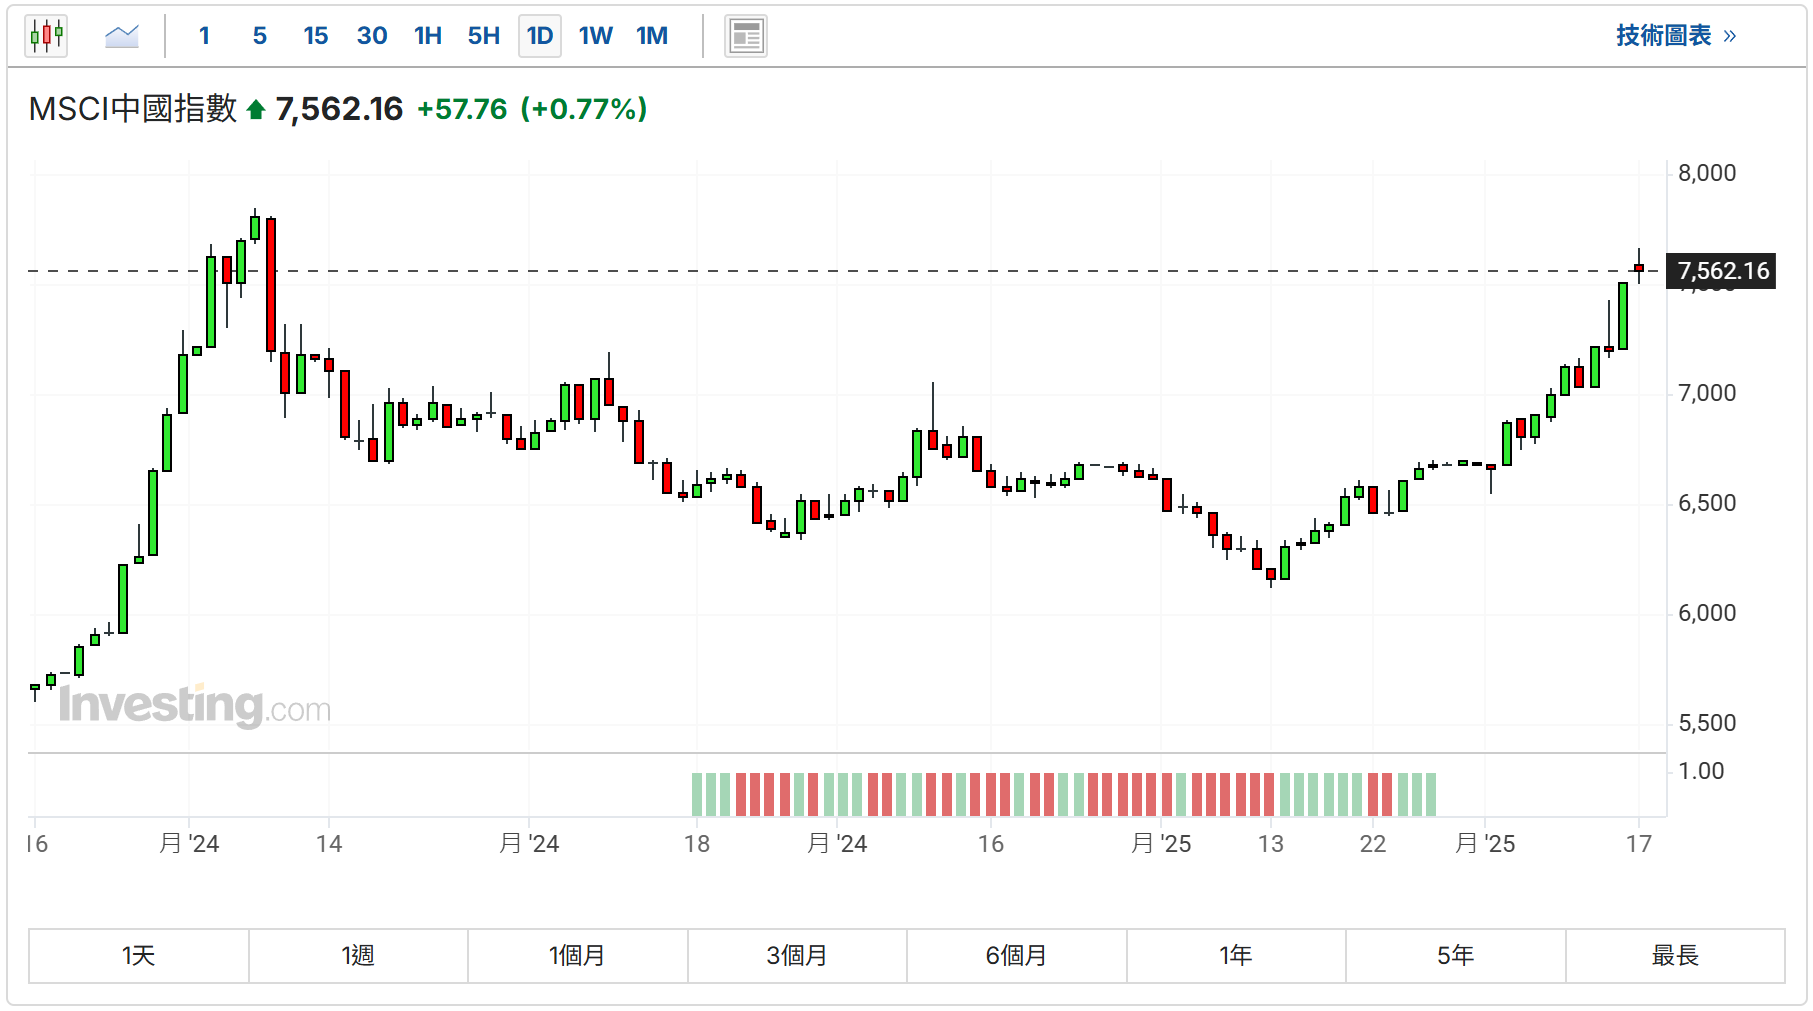Click the MSCI中國指數 title text
This screenshot has width=1813, height=1011.
[133, 109]
